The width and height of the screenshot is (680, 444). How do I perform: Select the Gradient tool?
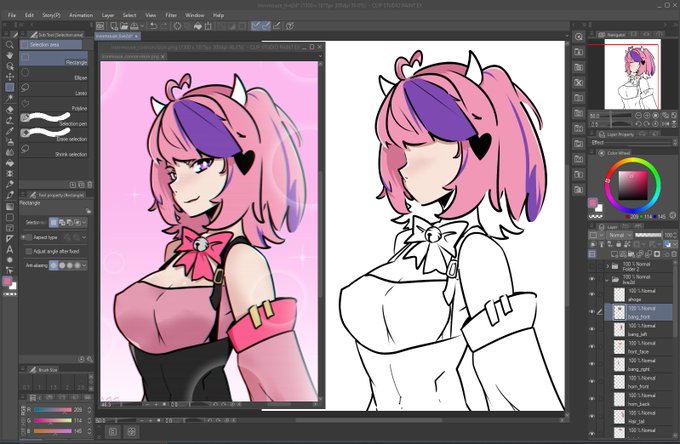pyautogui.click(x=9, y=206)
